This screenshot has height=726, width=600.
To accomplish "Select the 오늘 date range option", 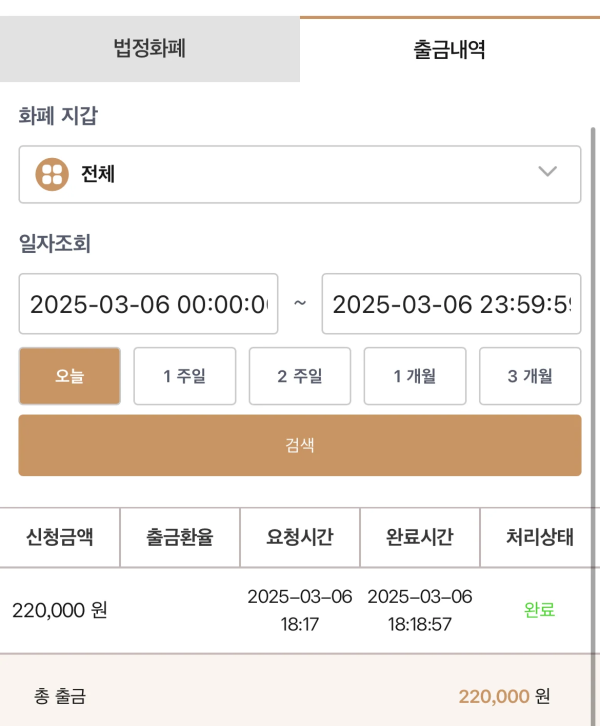I will coord(69,376).
